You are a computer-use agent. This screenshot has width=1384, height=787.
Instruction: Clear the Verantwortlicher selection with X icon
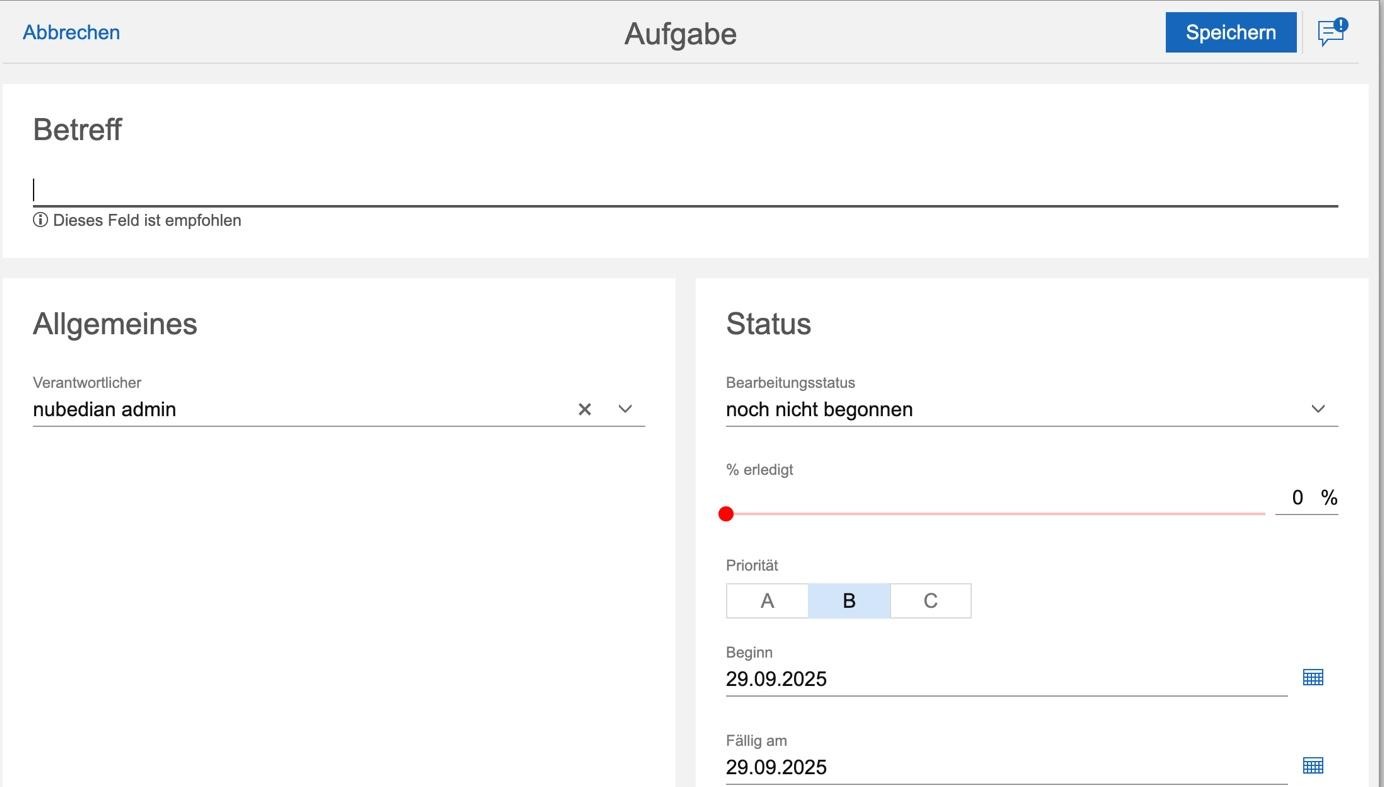click(x=585, y=409)
